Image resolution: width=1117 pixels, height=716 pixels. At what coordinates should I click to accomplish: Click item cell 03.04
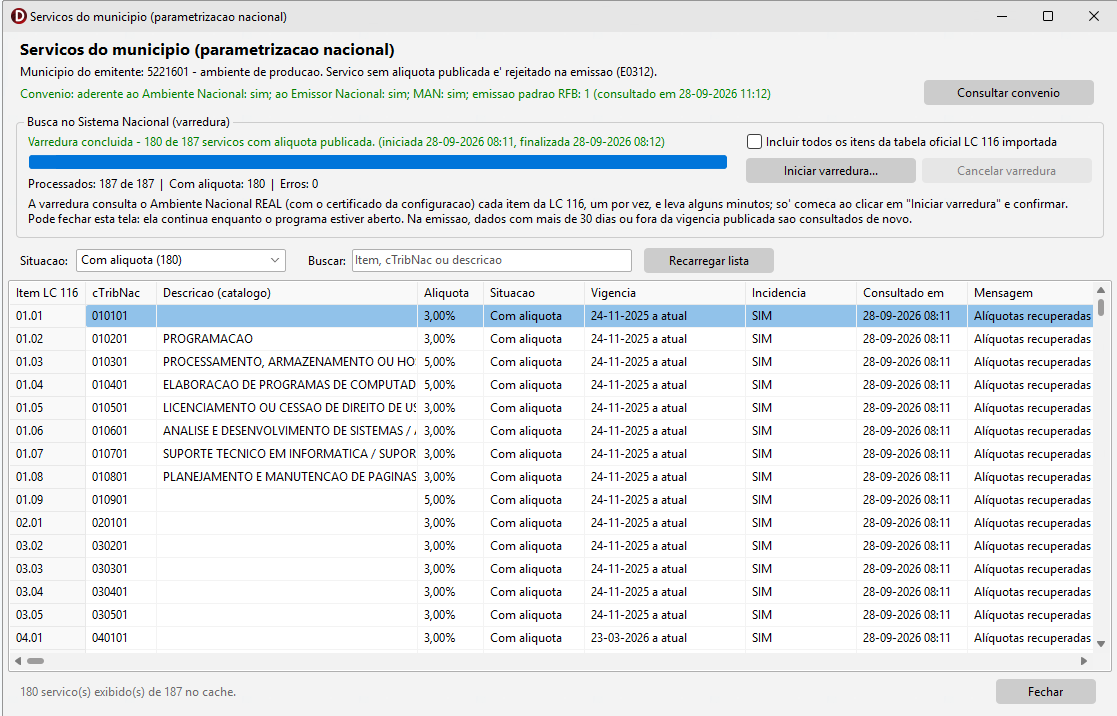tap(47, 591)
